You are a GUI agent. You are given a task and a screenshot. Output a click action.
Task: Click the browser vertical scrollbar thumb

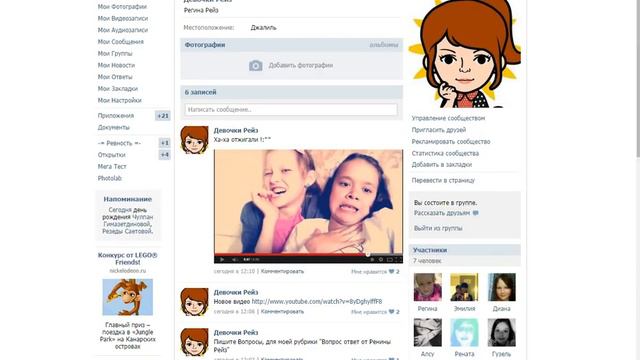pyautogui.click(x=638, y=78)
